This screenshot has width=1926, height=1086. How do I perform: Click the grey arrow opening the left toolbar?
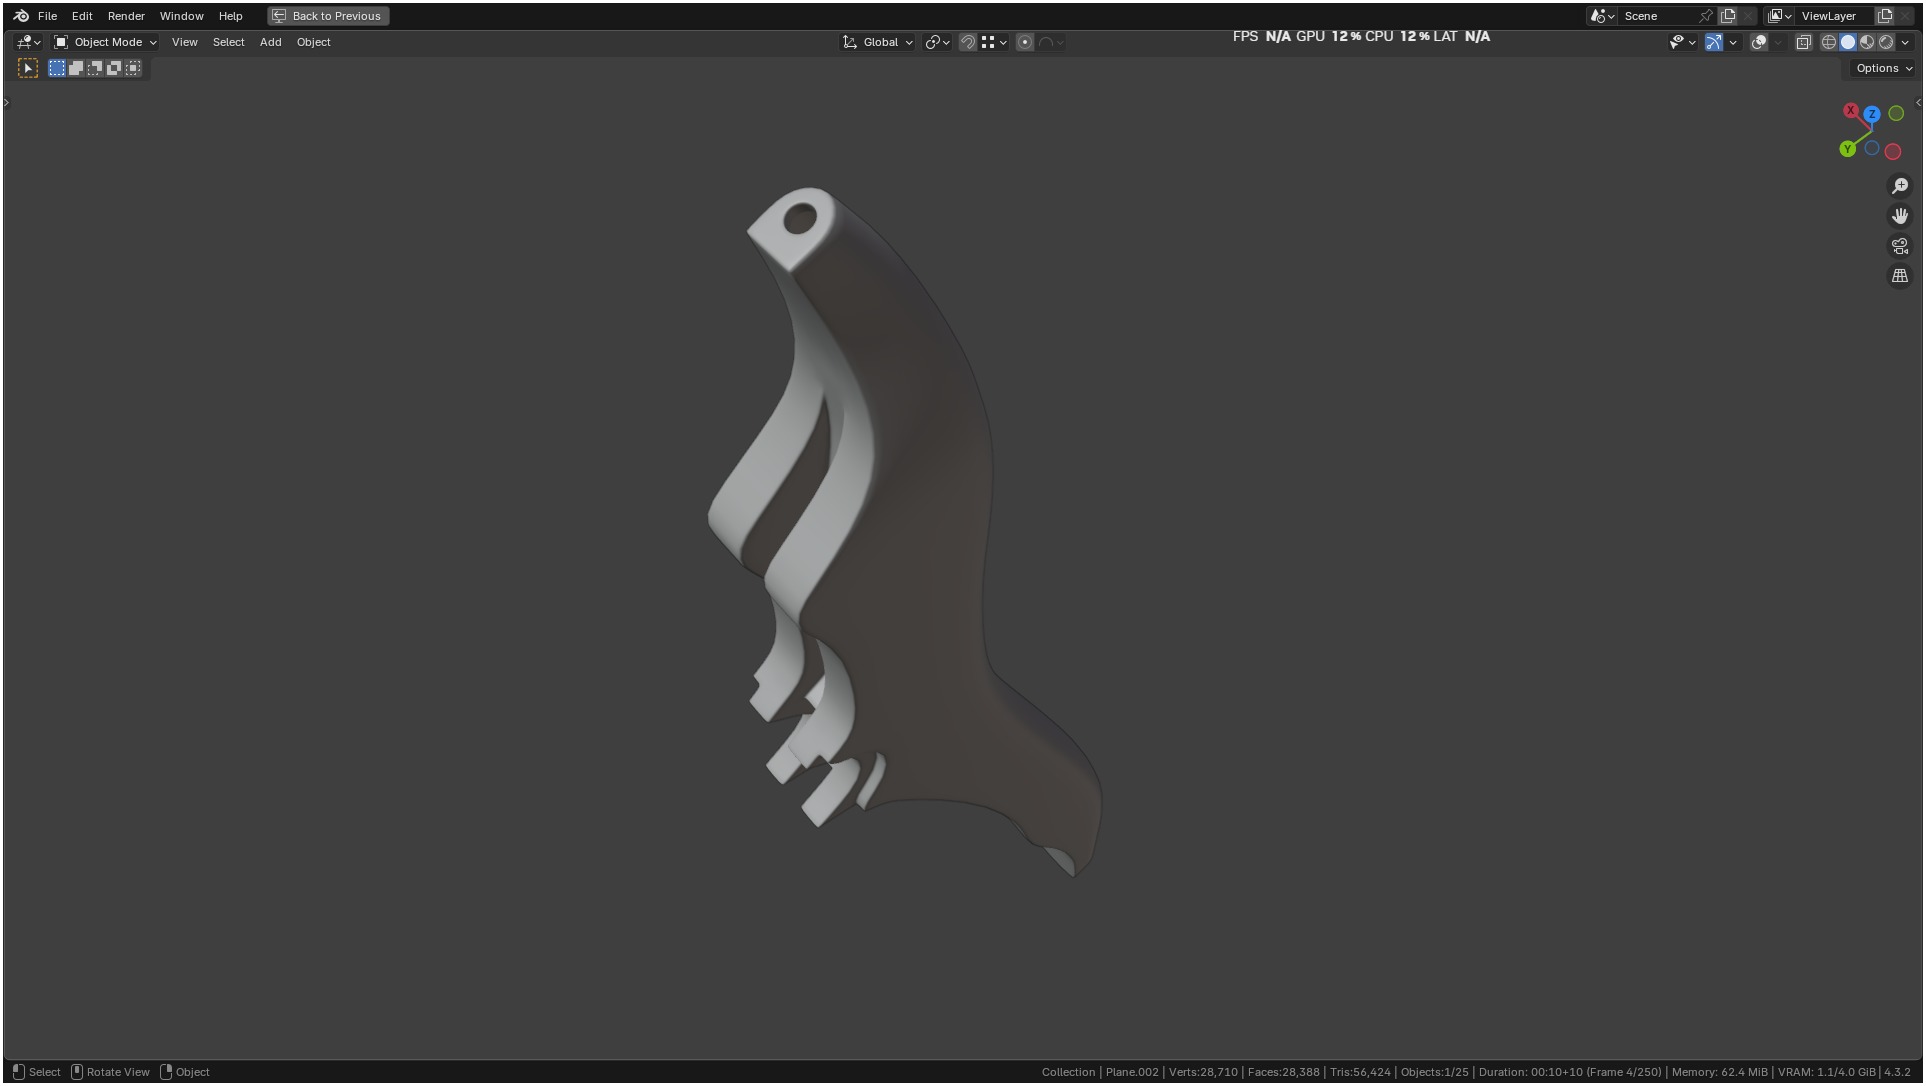6,102
